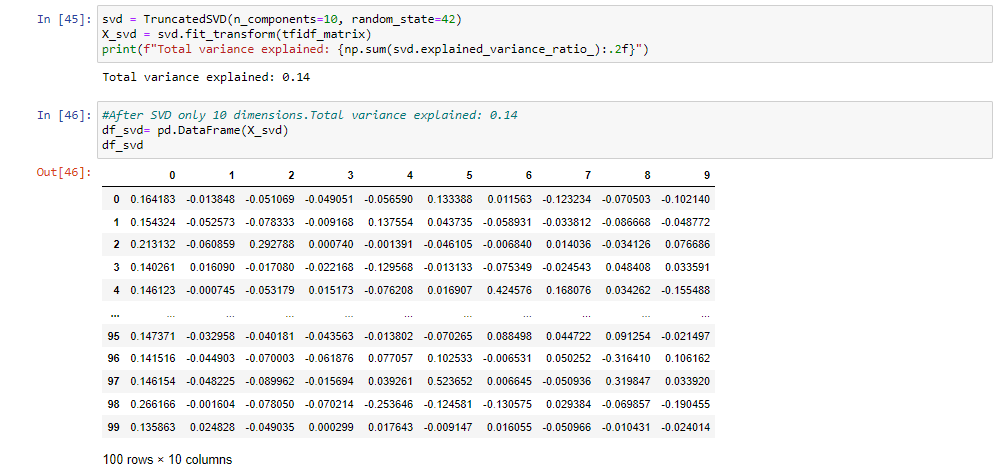Click cell value 0.135863

tap(153, 427)
